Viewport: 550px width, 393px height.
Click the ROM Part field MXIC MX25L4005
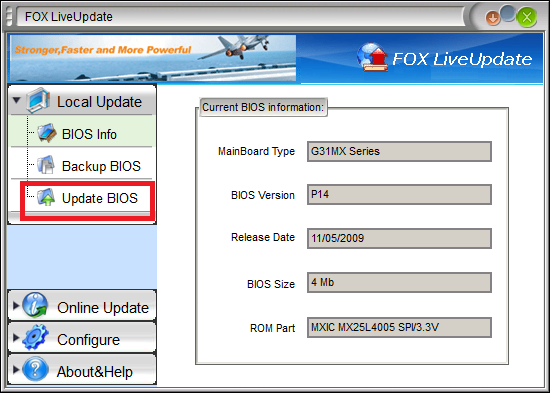(x=399, y=327)
